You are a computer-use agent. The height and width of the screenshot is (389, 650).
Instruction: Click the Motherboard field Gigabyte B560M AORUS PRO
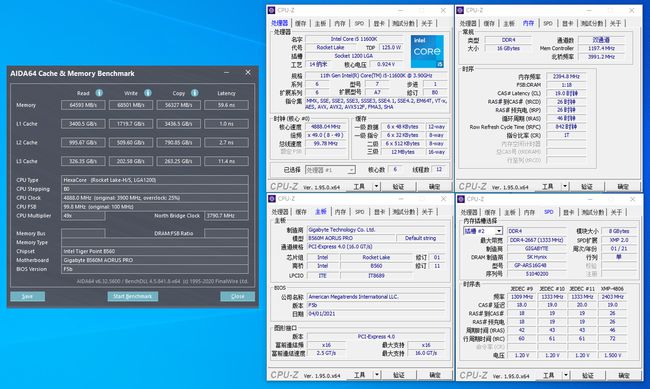[x=155, y=260]
